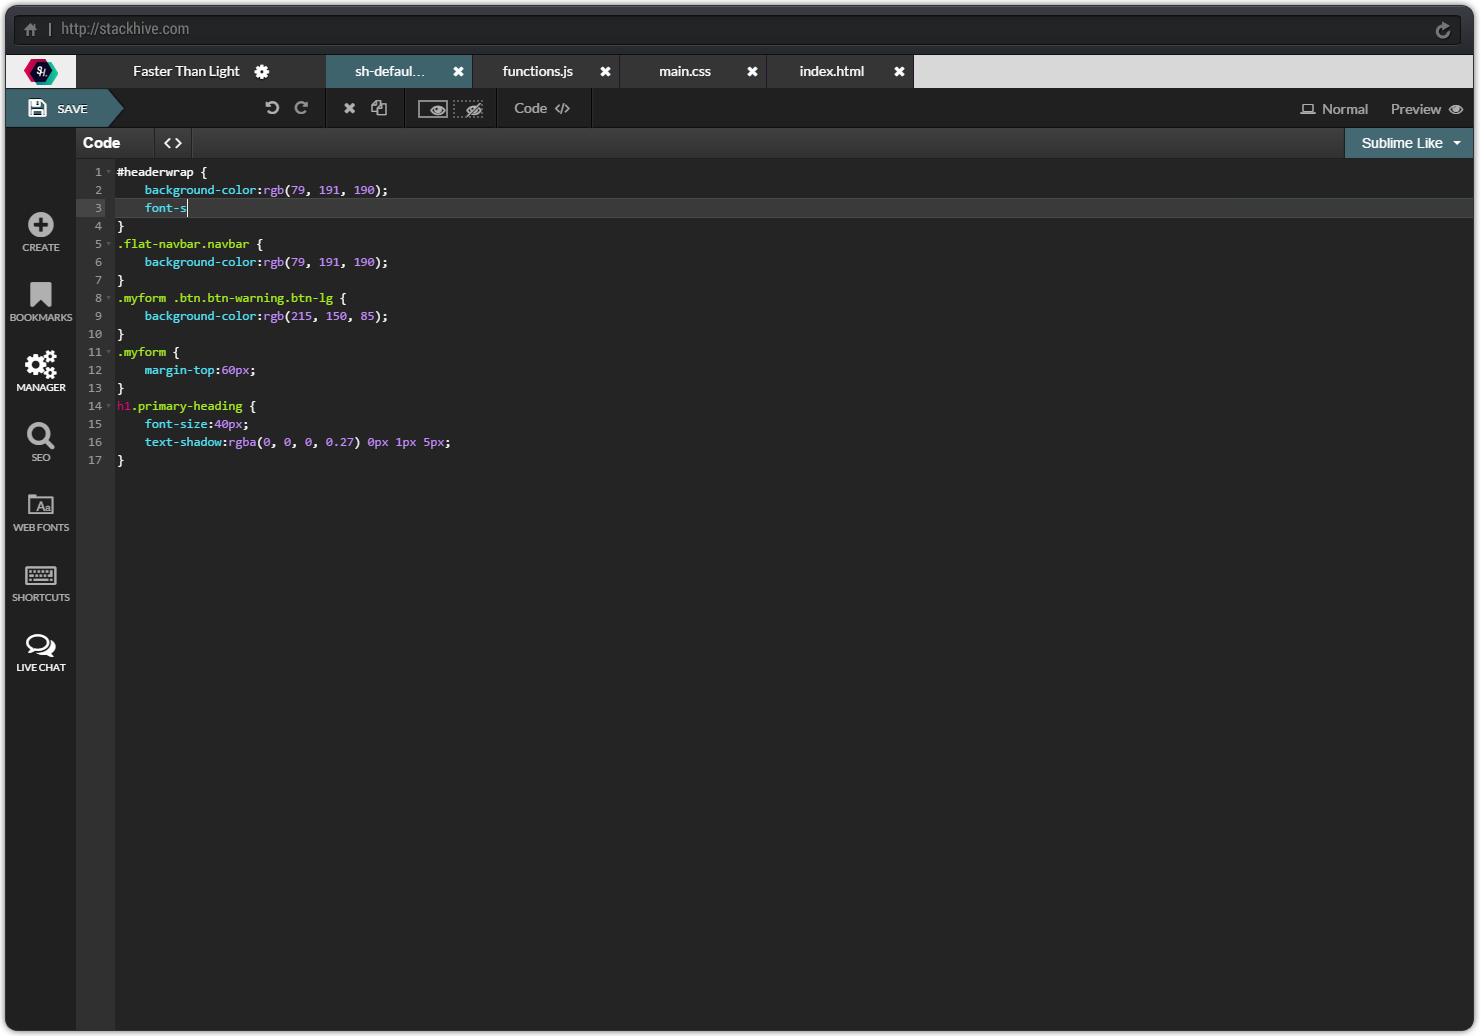Screen dimensions: 1481x1036
Task: Click the SAVE button
Action: click(x=59, y=108)
